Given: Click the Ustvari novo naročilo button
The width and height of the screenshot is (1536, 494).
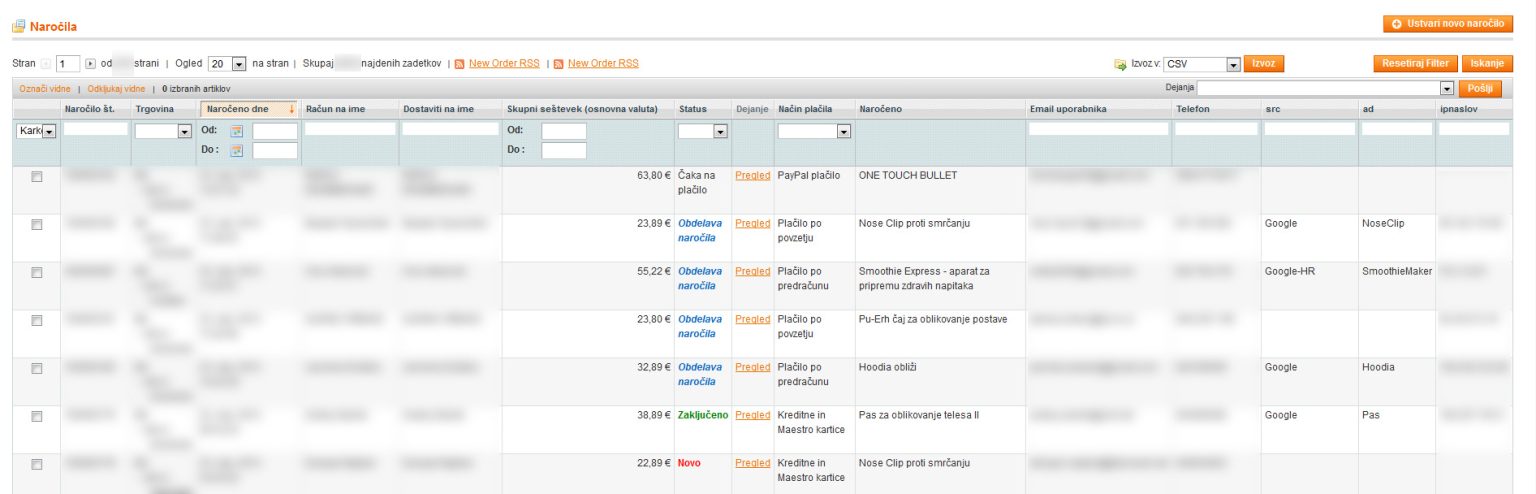Looking at the screenshot, I should 1448,23.
